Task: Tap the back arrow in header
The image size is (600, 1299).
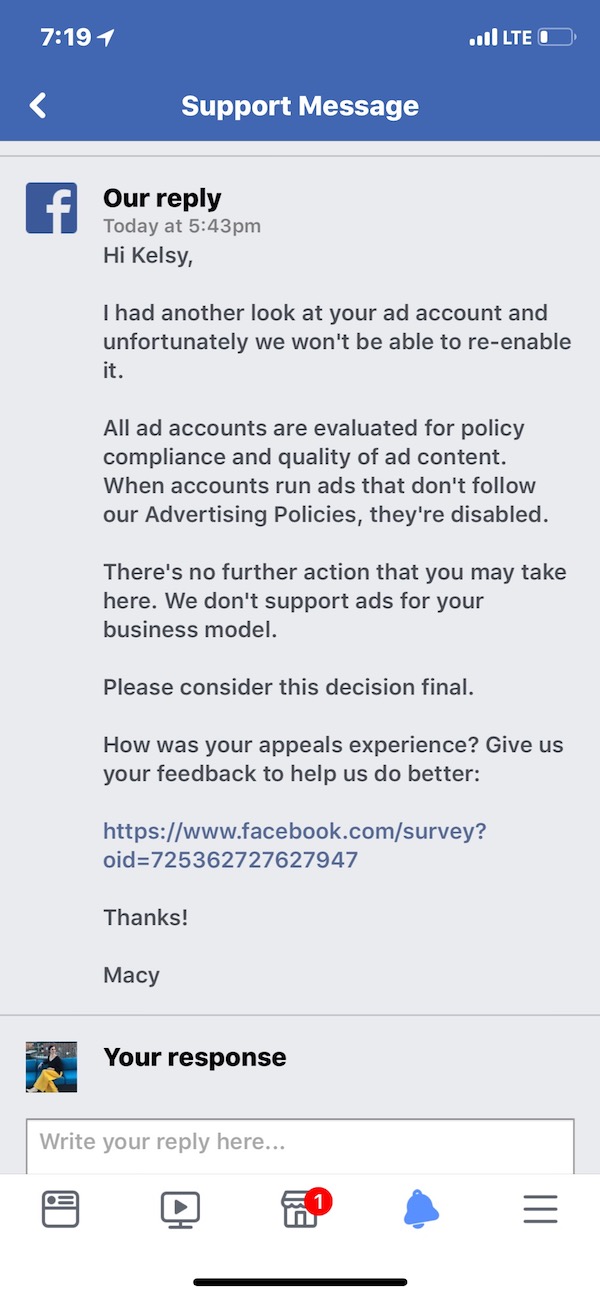Action: 38,106
